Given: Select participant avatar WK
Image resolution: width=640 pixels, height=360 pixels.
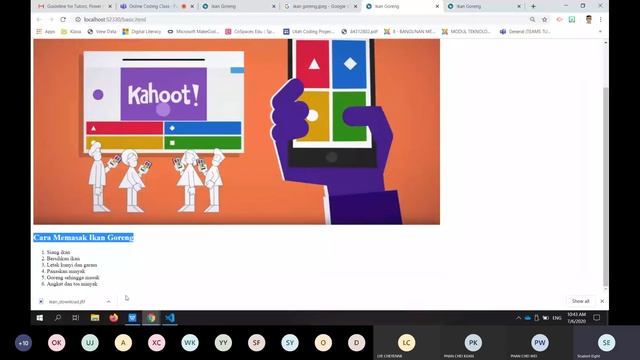Looking at the screenshot, I should (x=190, y=343).
